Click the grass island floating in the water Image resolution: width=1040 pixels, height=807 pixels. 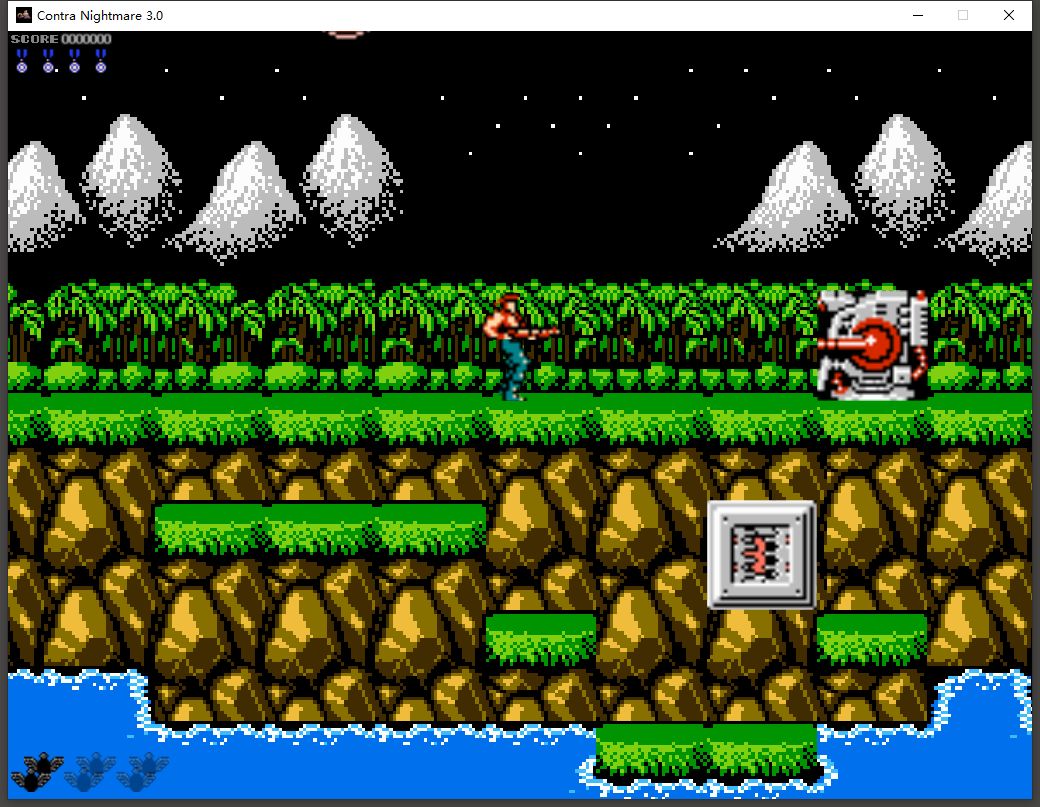[707, 753]
